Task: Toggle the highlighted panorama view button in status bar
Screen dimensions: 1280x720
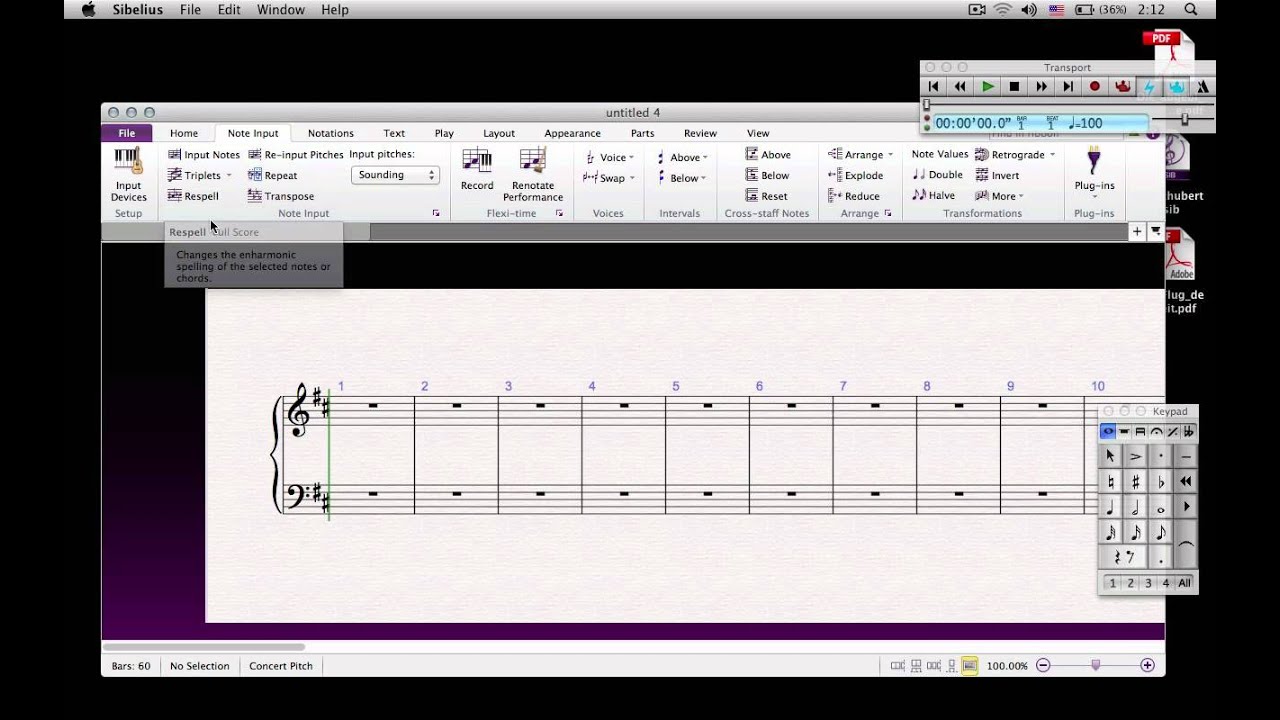Action: click(969, 666)
